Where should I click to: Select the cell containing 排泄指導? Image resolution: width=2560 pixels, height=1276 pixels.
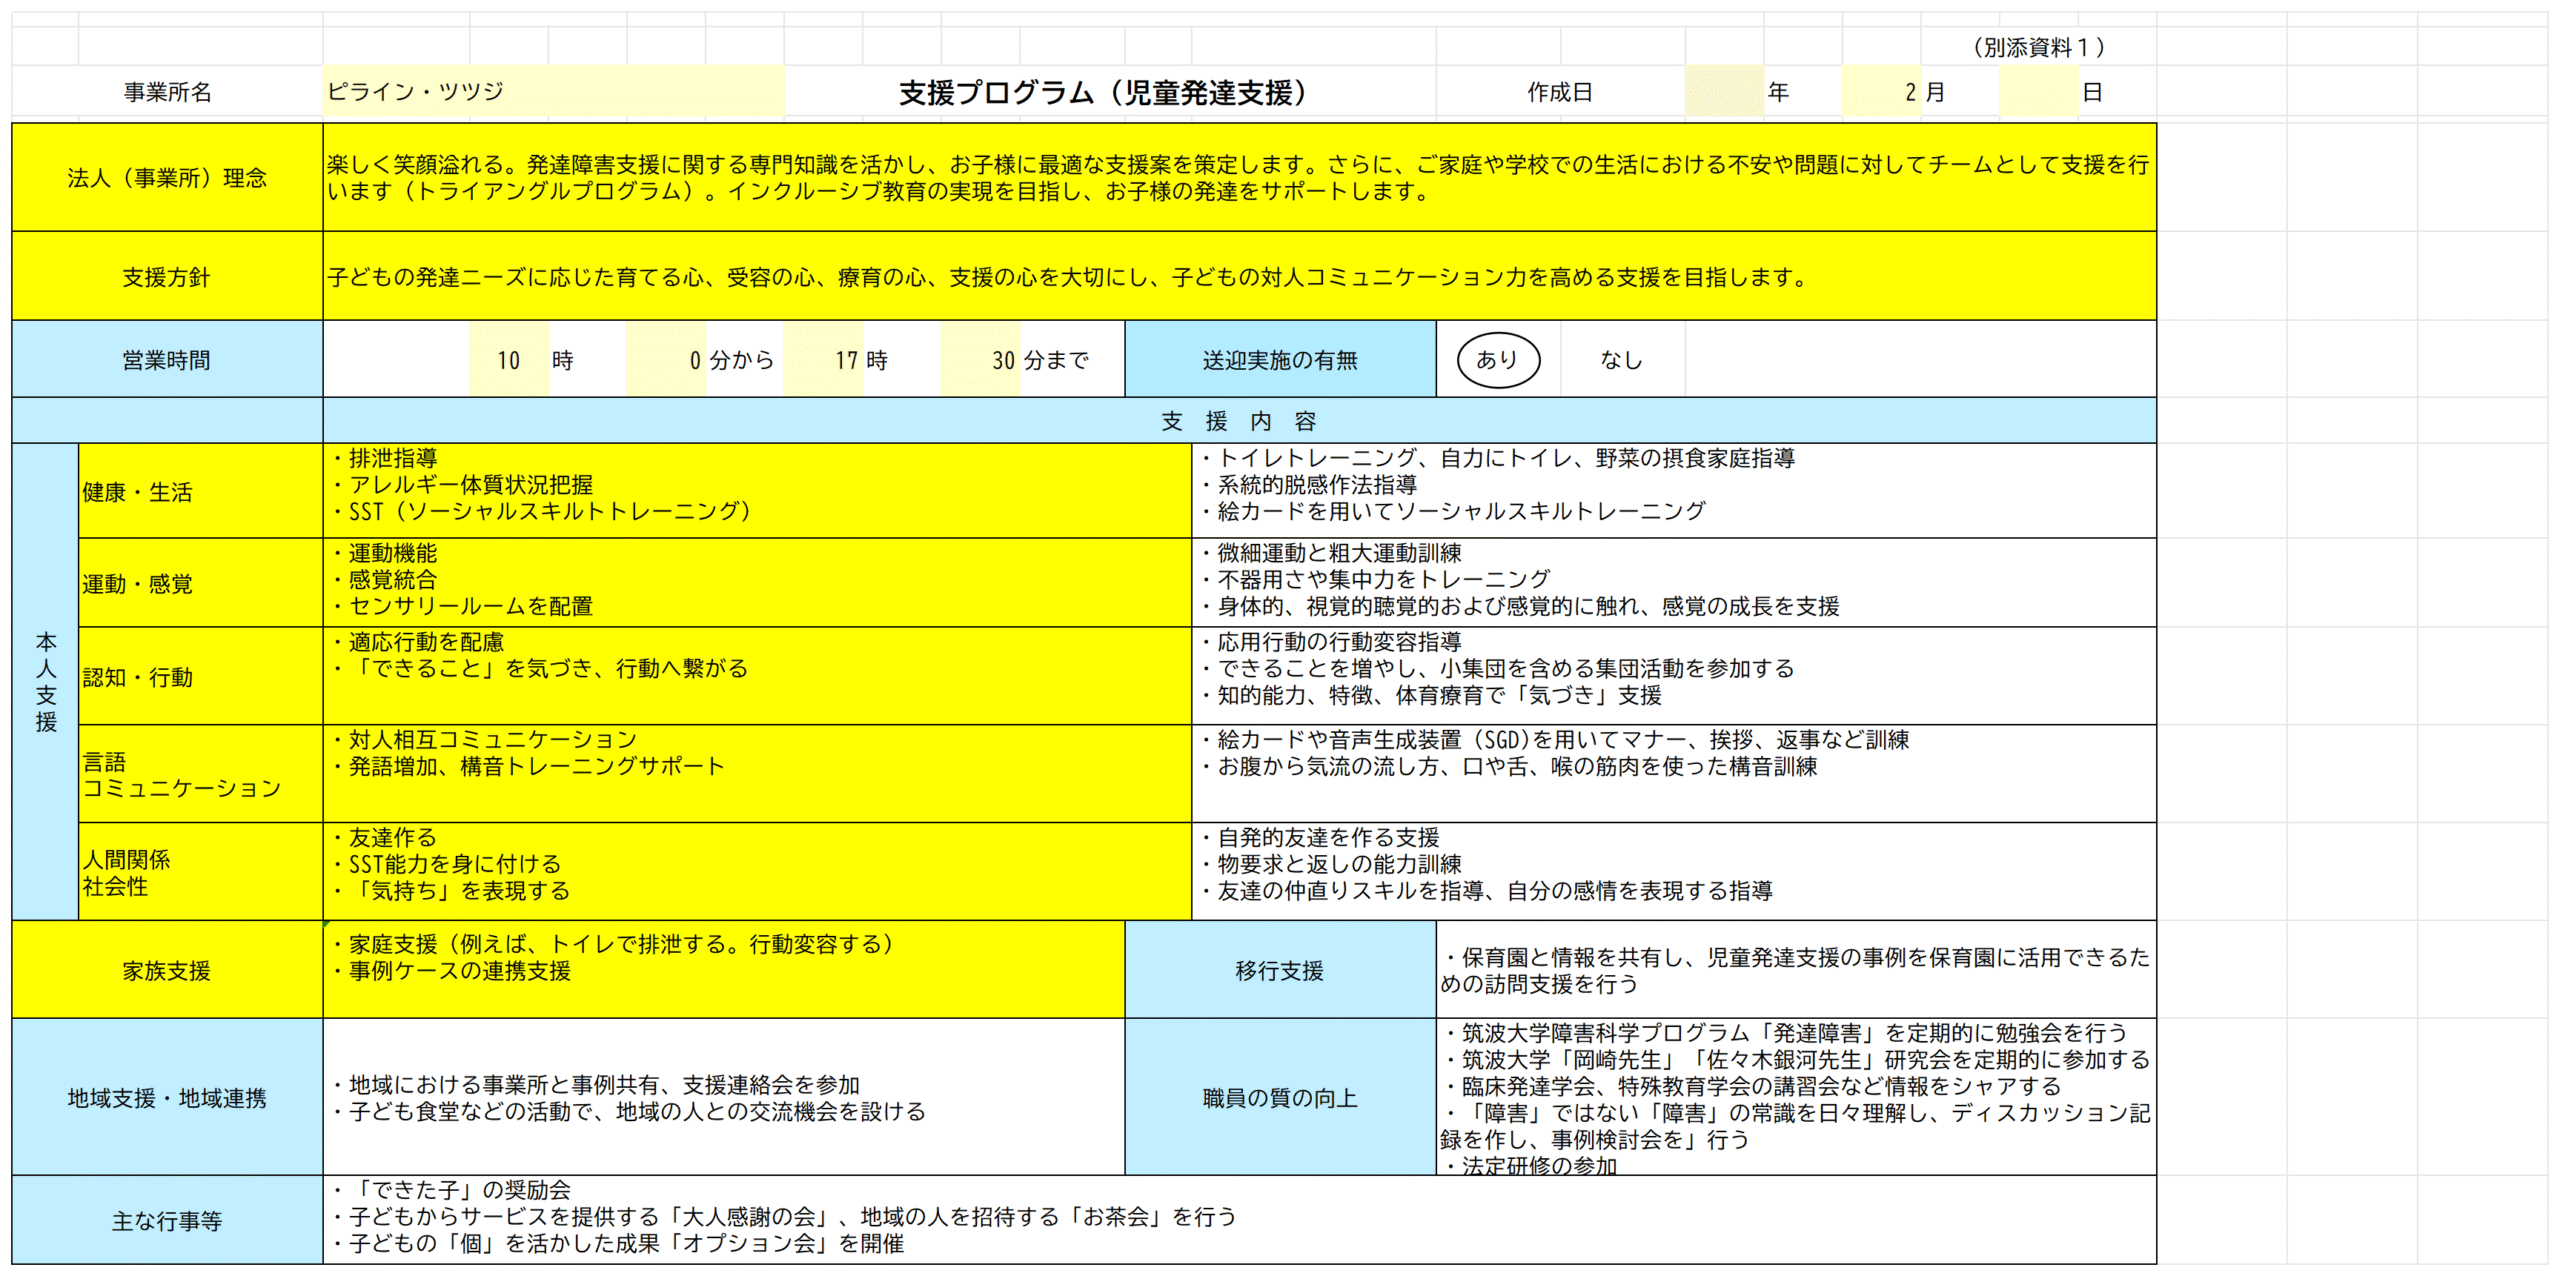coord(757,491)
